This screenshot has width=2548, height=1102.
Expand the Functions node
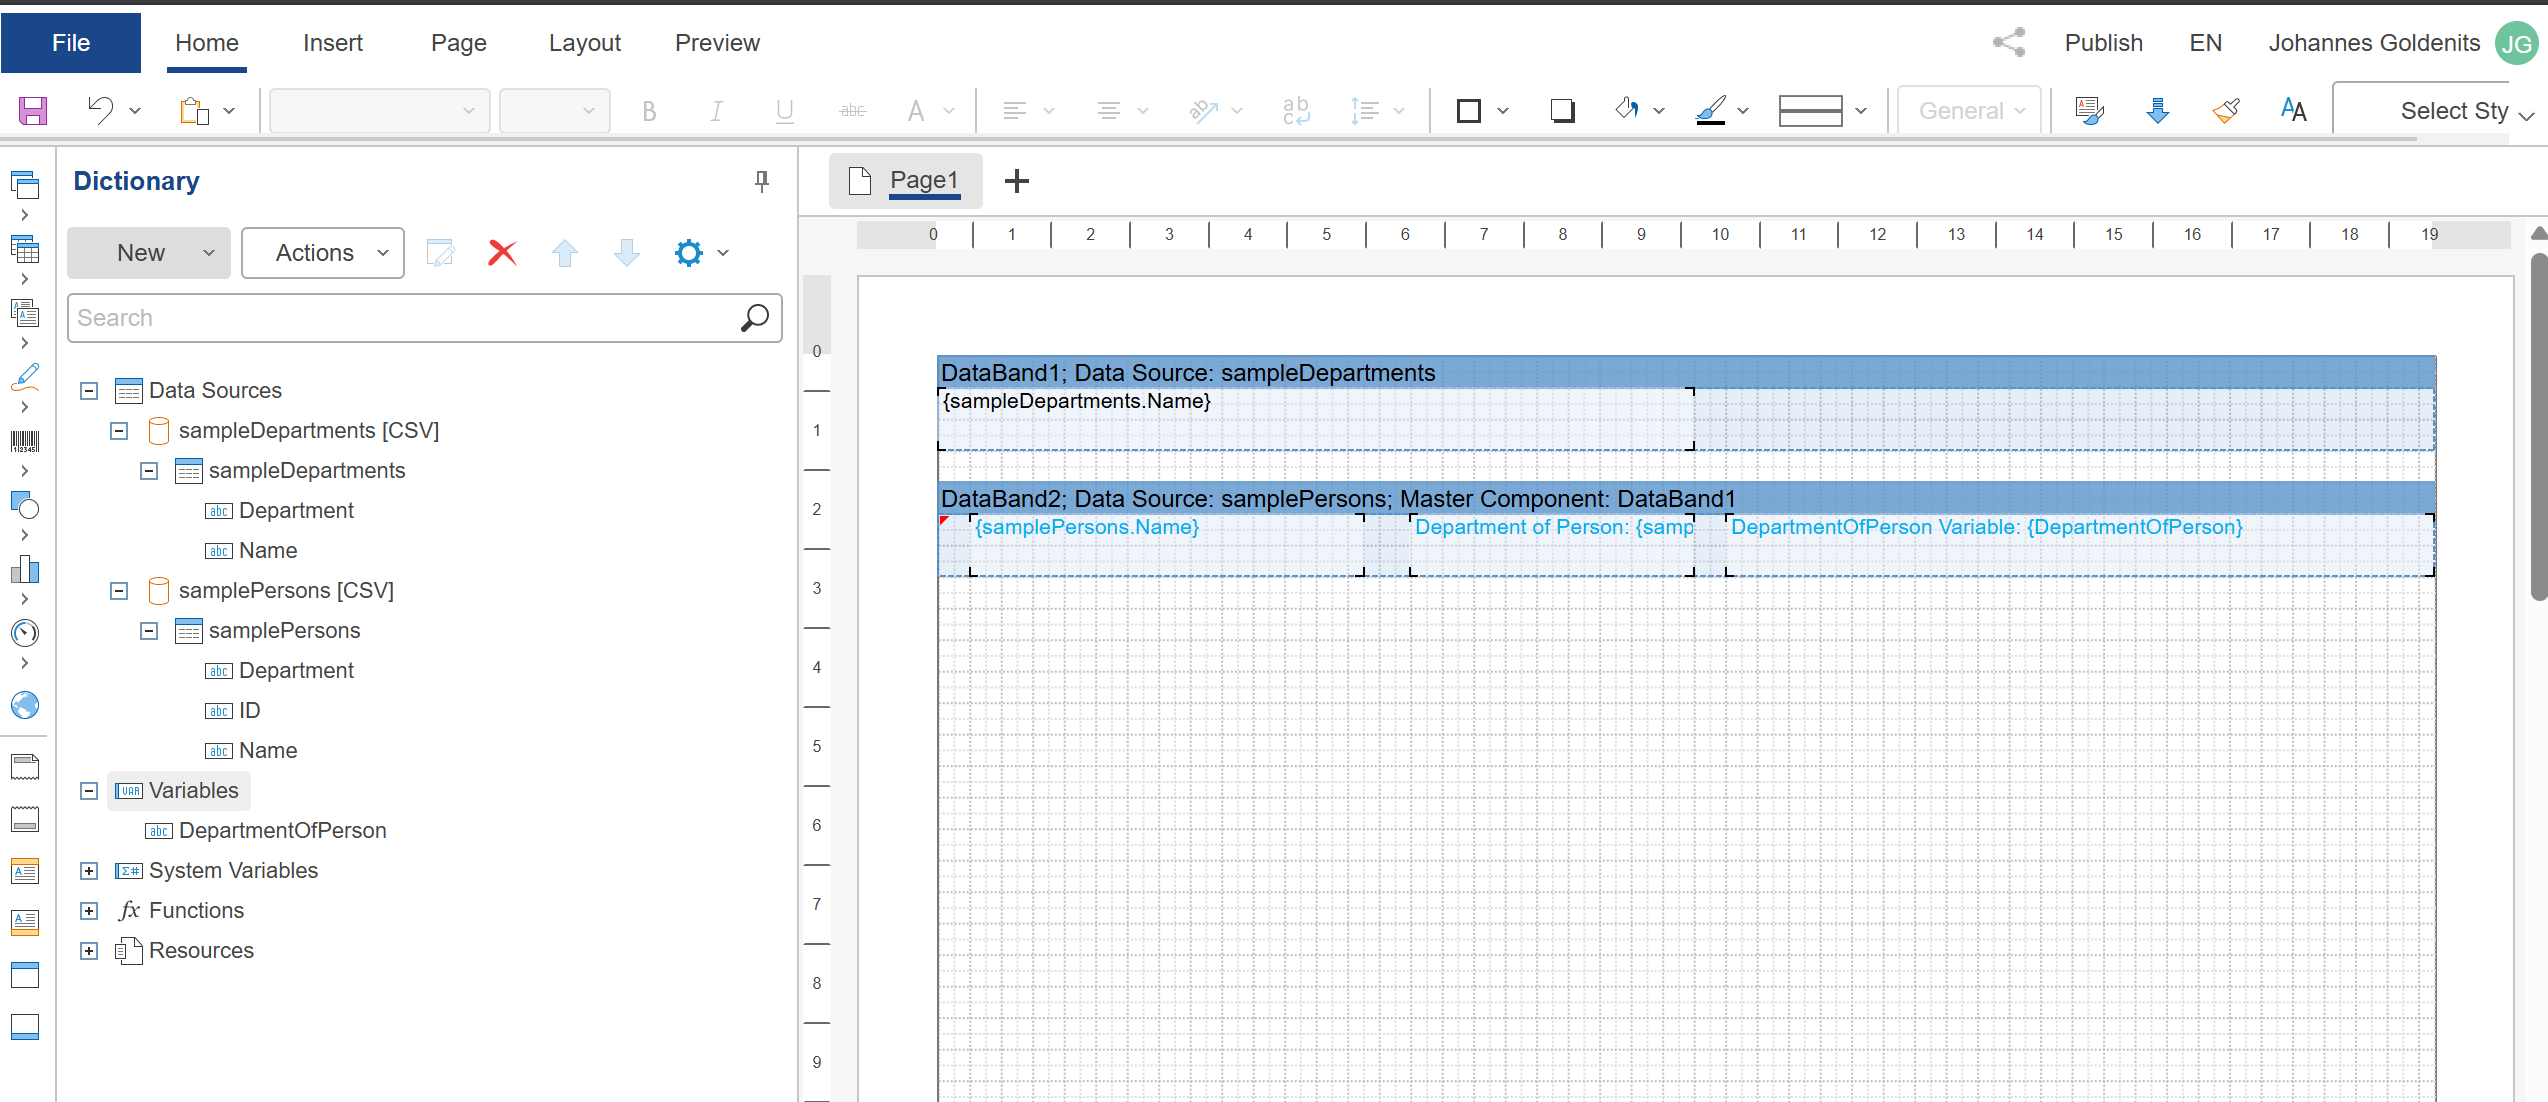(x=89, y=911)
